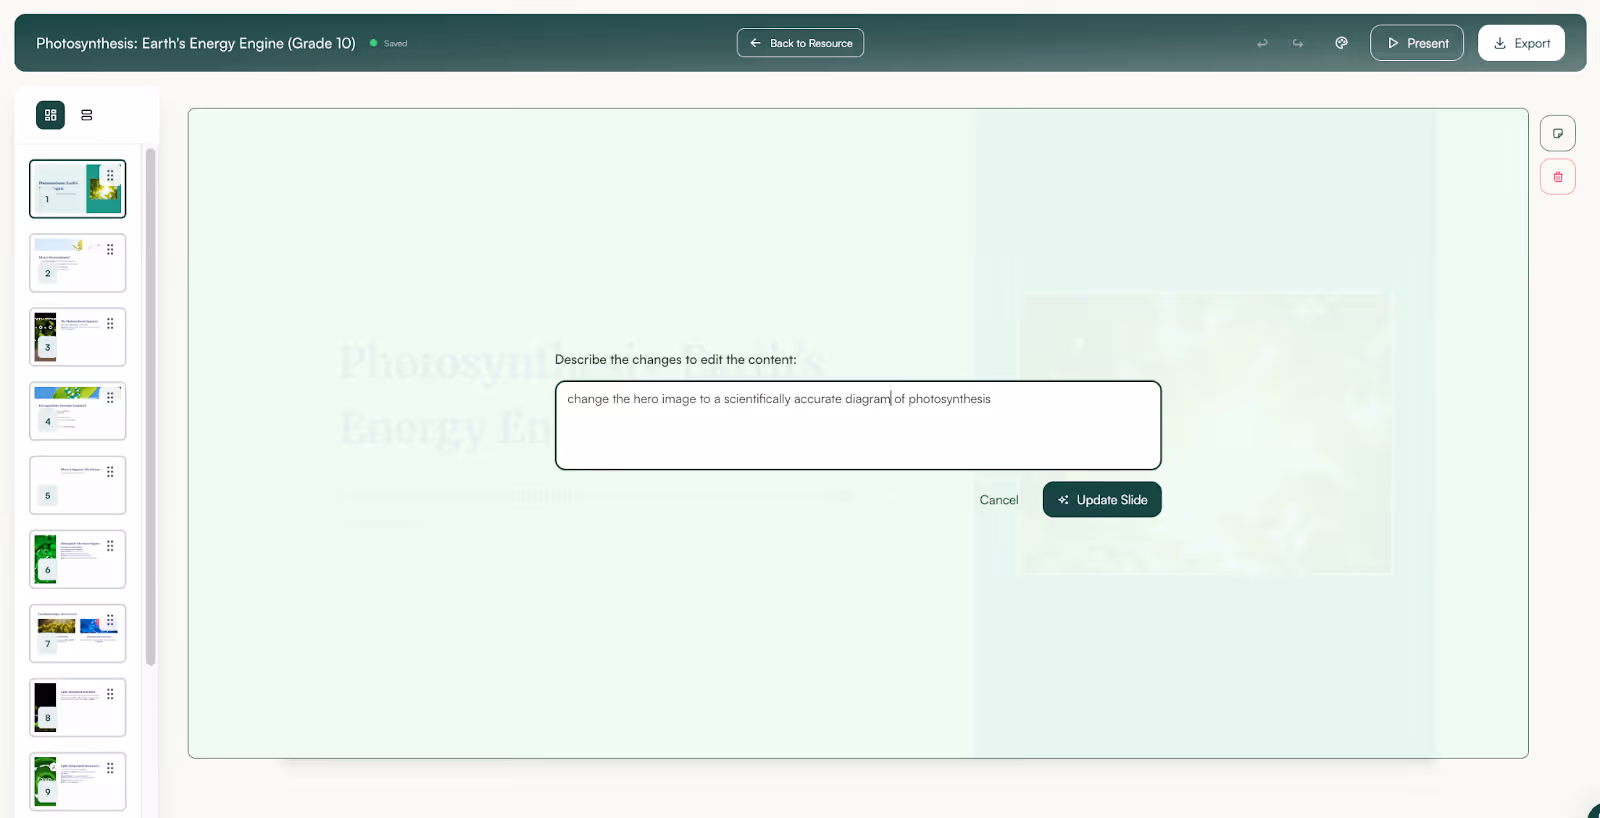Go Back to Resource
Screen dimensions: 1600x818
[800, 43]
